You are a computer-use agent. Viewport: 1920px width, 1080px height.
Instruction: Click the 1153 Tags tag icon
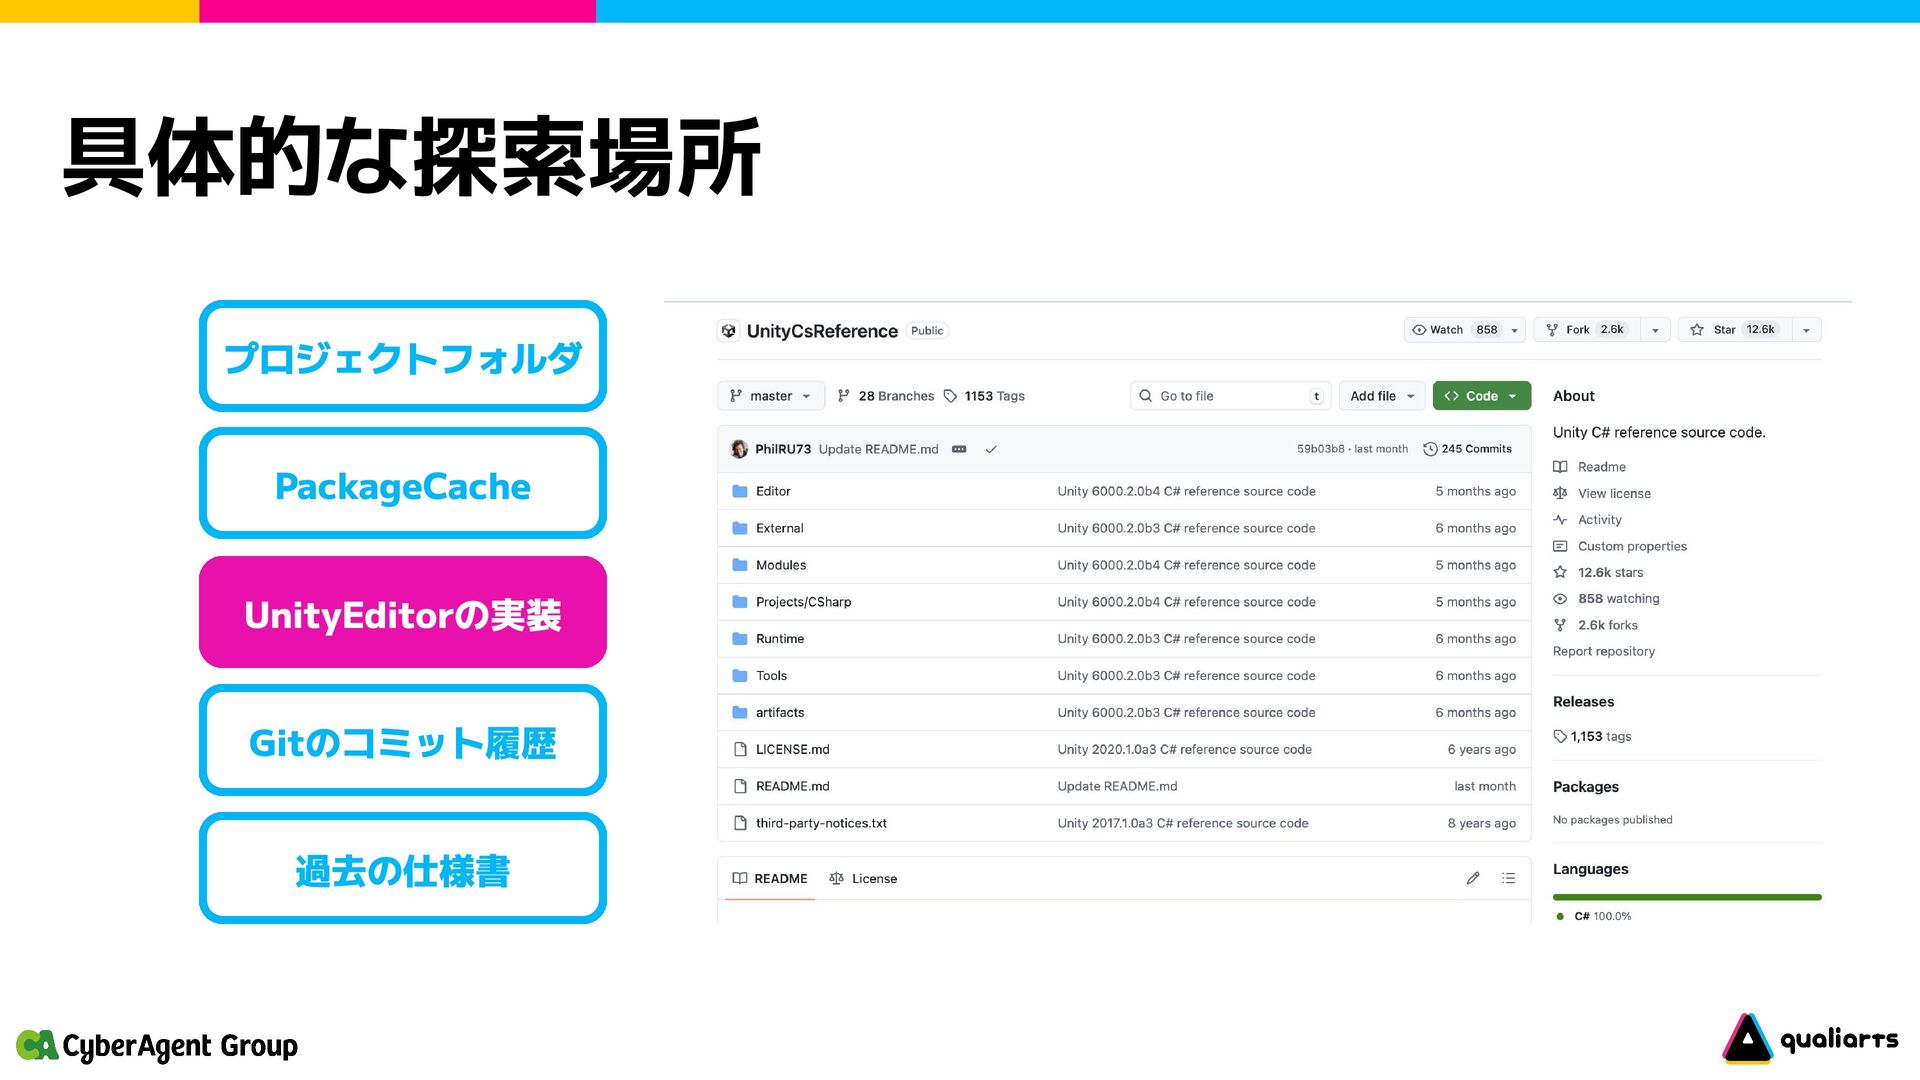tap(950, 396)
